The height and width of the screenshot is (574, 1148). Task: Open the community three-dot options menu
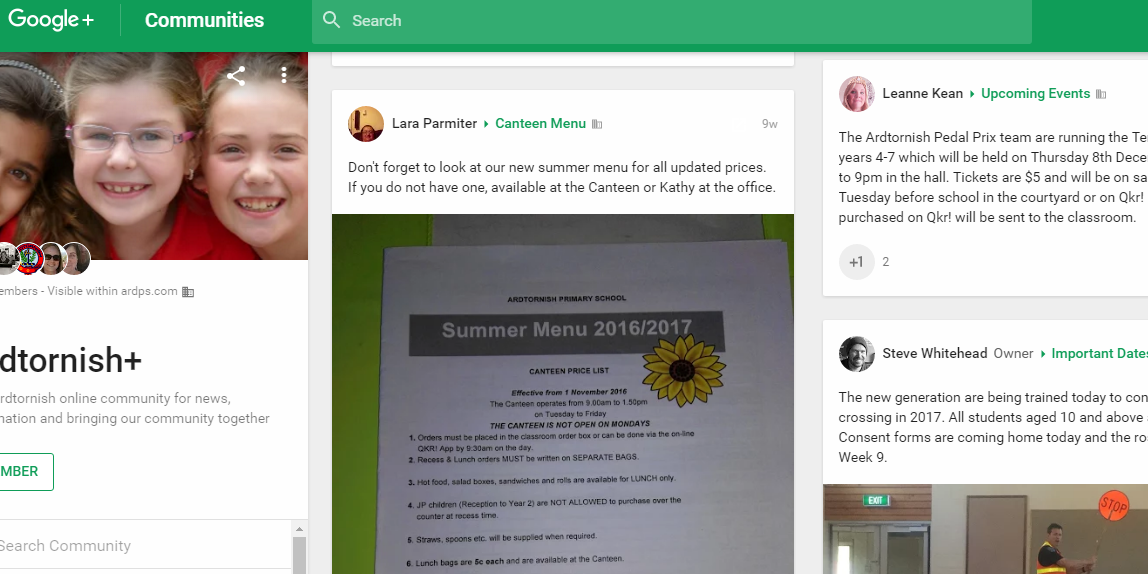[x=284, y=75]
